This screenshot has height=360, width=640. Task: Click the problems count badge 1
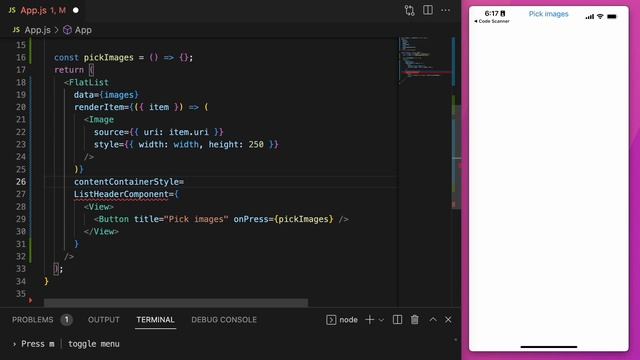pos(67,320)
